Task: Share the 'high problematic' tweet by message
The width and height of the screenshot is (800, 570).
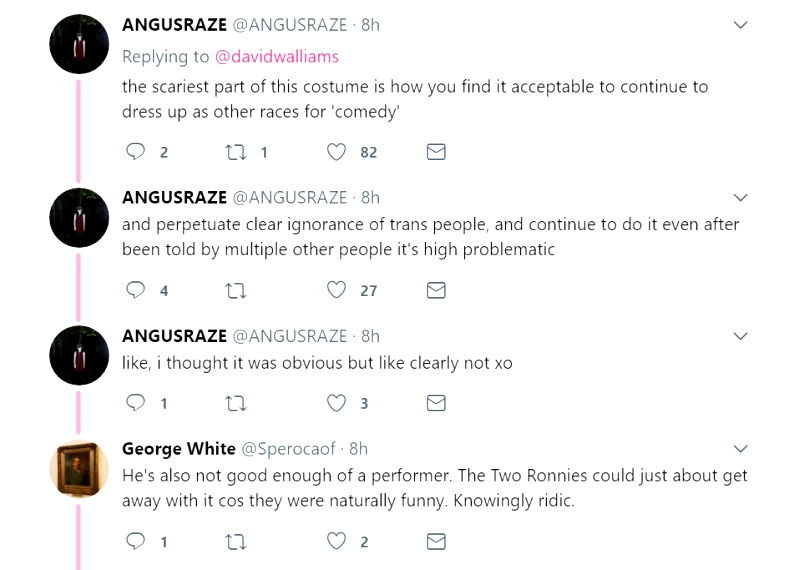Action: pyautogui.click(x=436, y=290)
